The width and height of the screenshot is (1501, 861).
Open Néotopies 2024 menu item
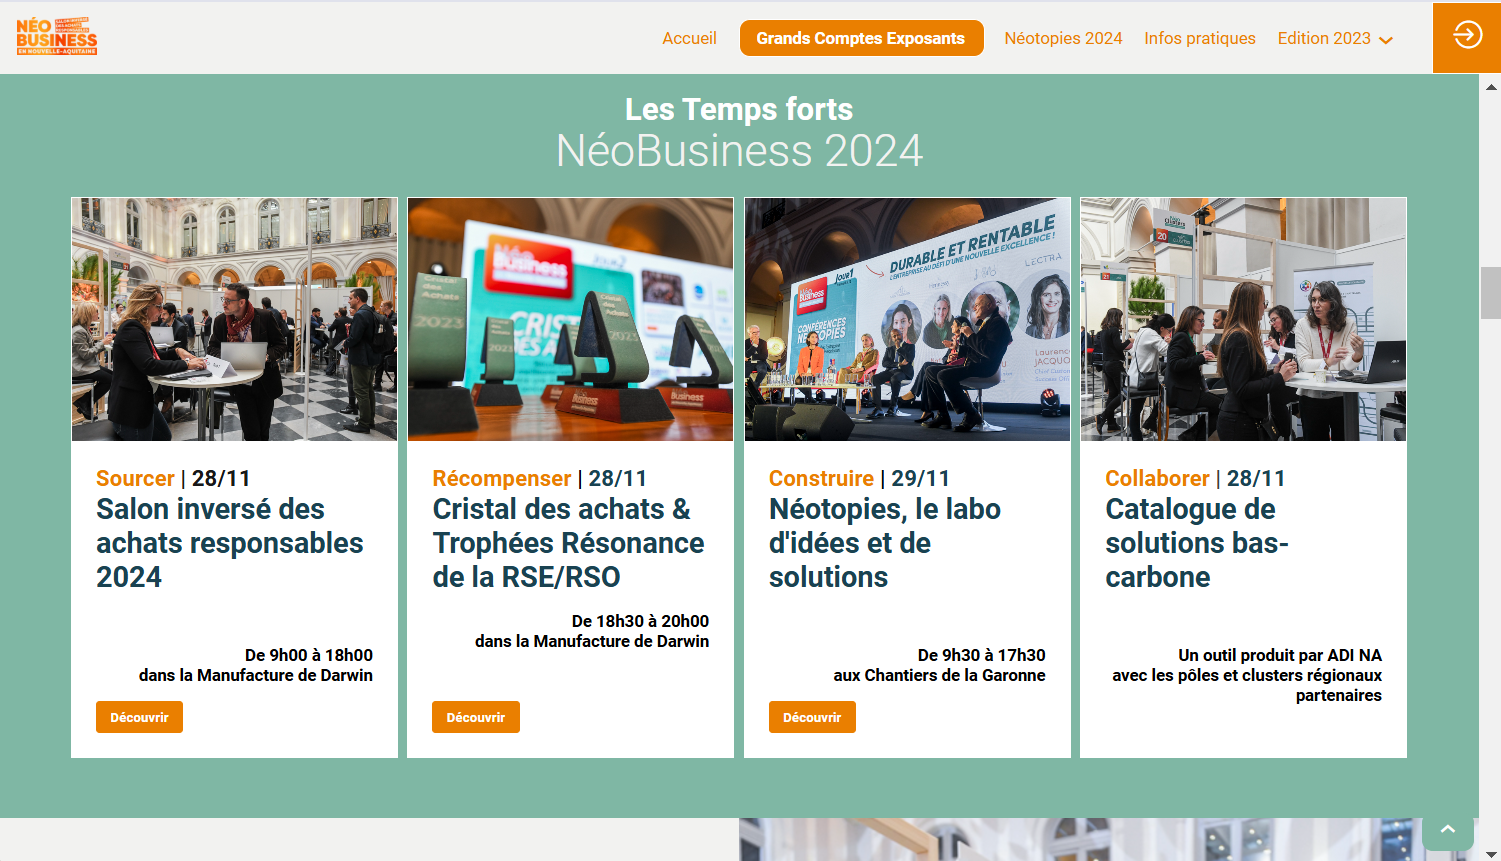pyautogui.click(x=1063, y=38)
